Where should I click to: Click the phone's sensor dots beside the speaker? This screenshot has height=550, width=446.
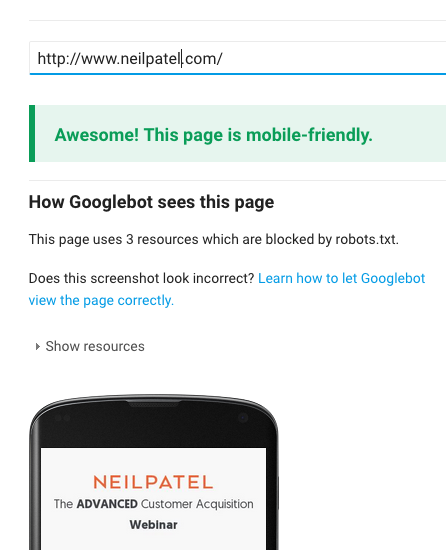click(x=63, y=418)
